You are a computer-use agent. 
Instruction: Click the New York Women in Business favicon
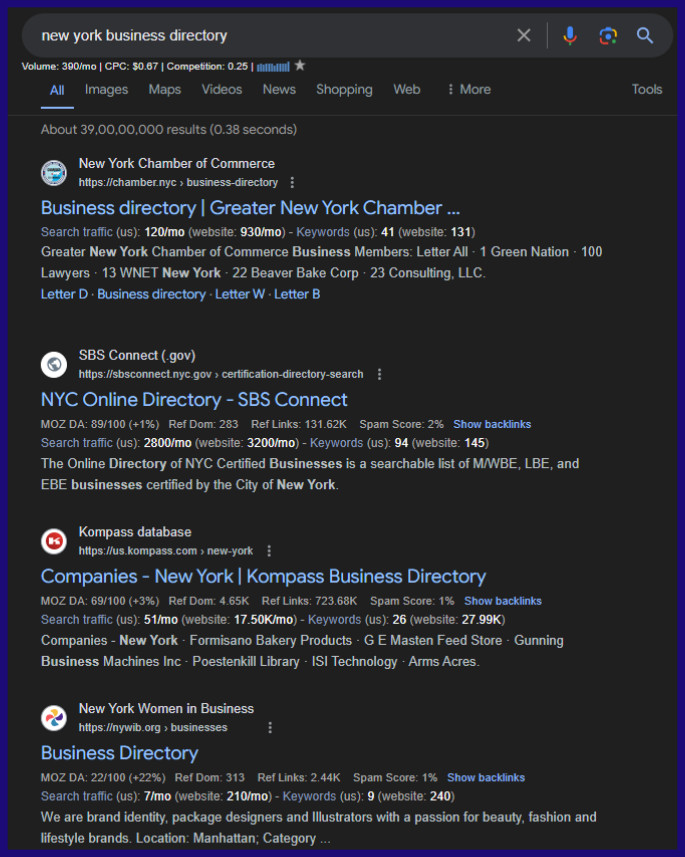(x=54, y=718)
